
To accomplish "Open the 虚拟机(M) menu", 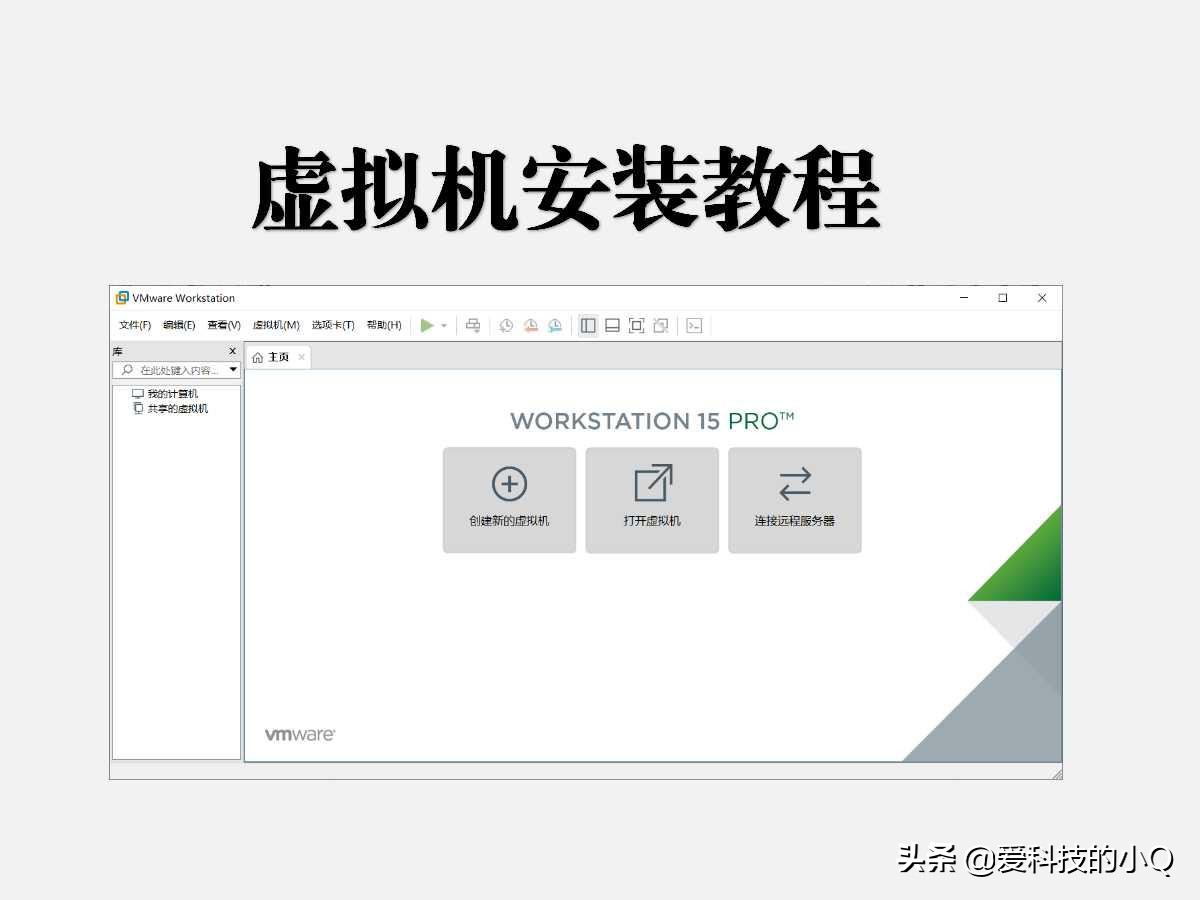I will point(276,325).
